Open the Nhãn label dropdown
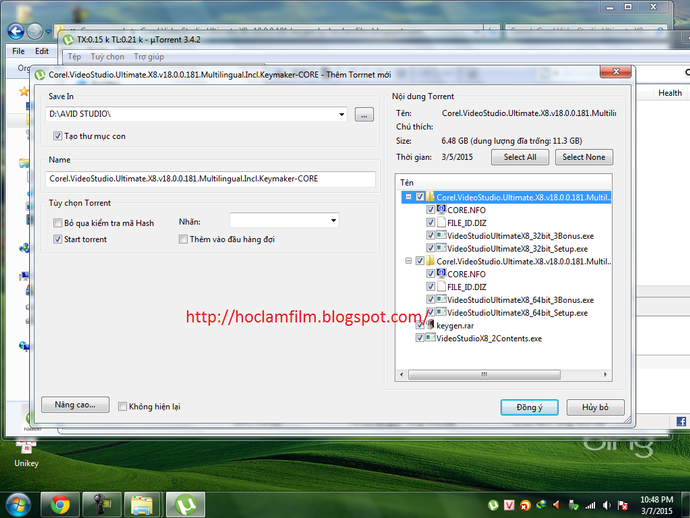 [334, 220]
